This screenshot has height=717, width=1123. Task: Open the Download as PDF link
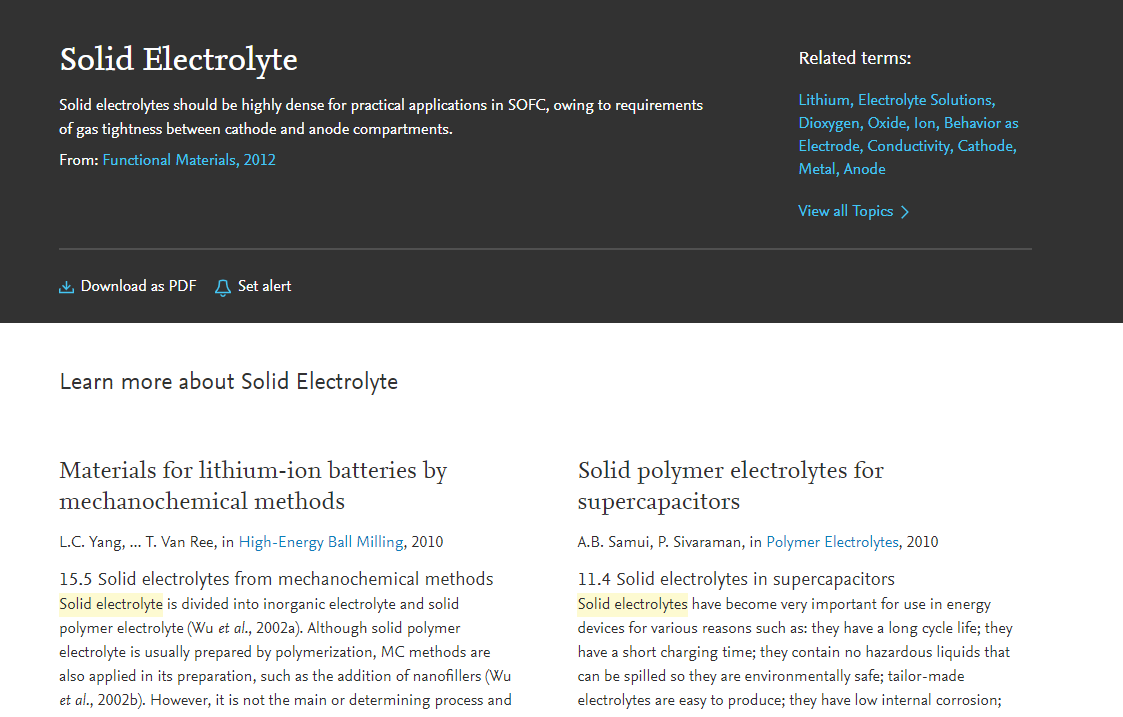point(138,286)
